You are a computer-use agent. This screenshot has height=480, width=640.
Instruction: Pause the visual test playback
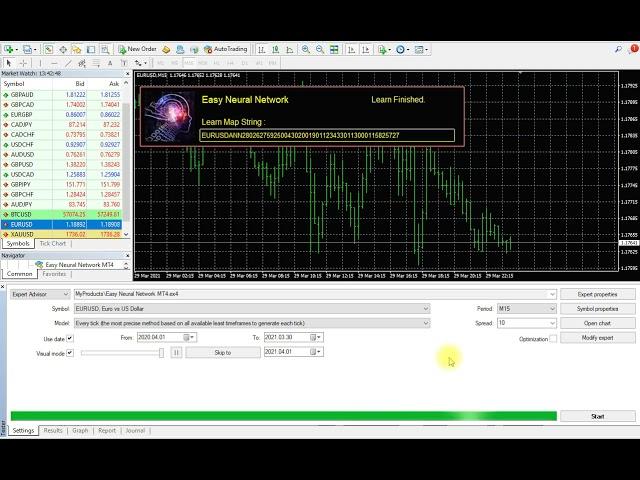coord(176,352)
